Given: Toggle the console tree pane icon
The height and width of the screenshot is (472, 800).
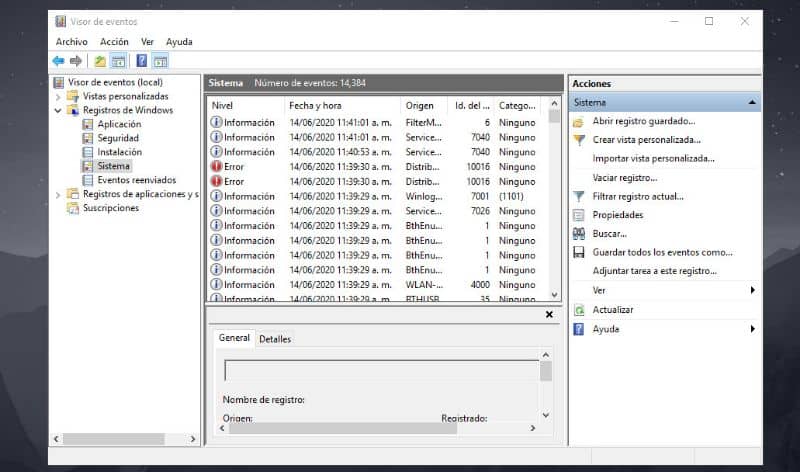Looking at the screenshot, I should click(x=118, y=61).
